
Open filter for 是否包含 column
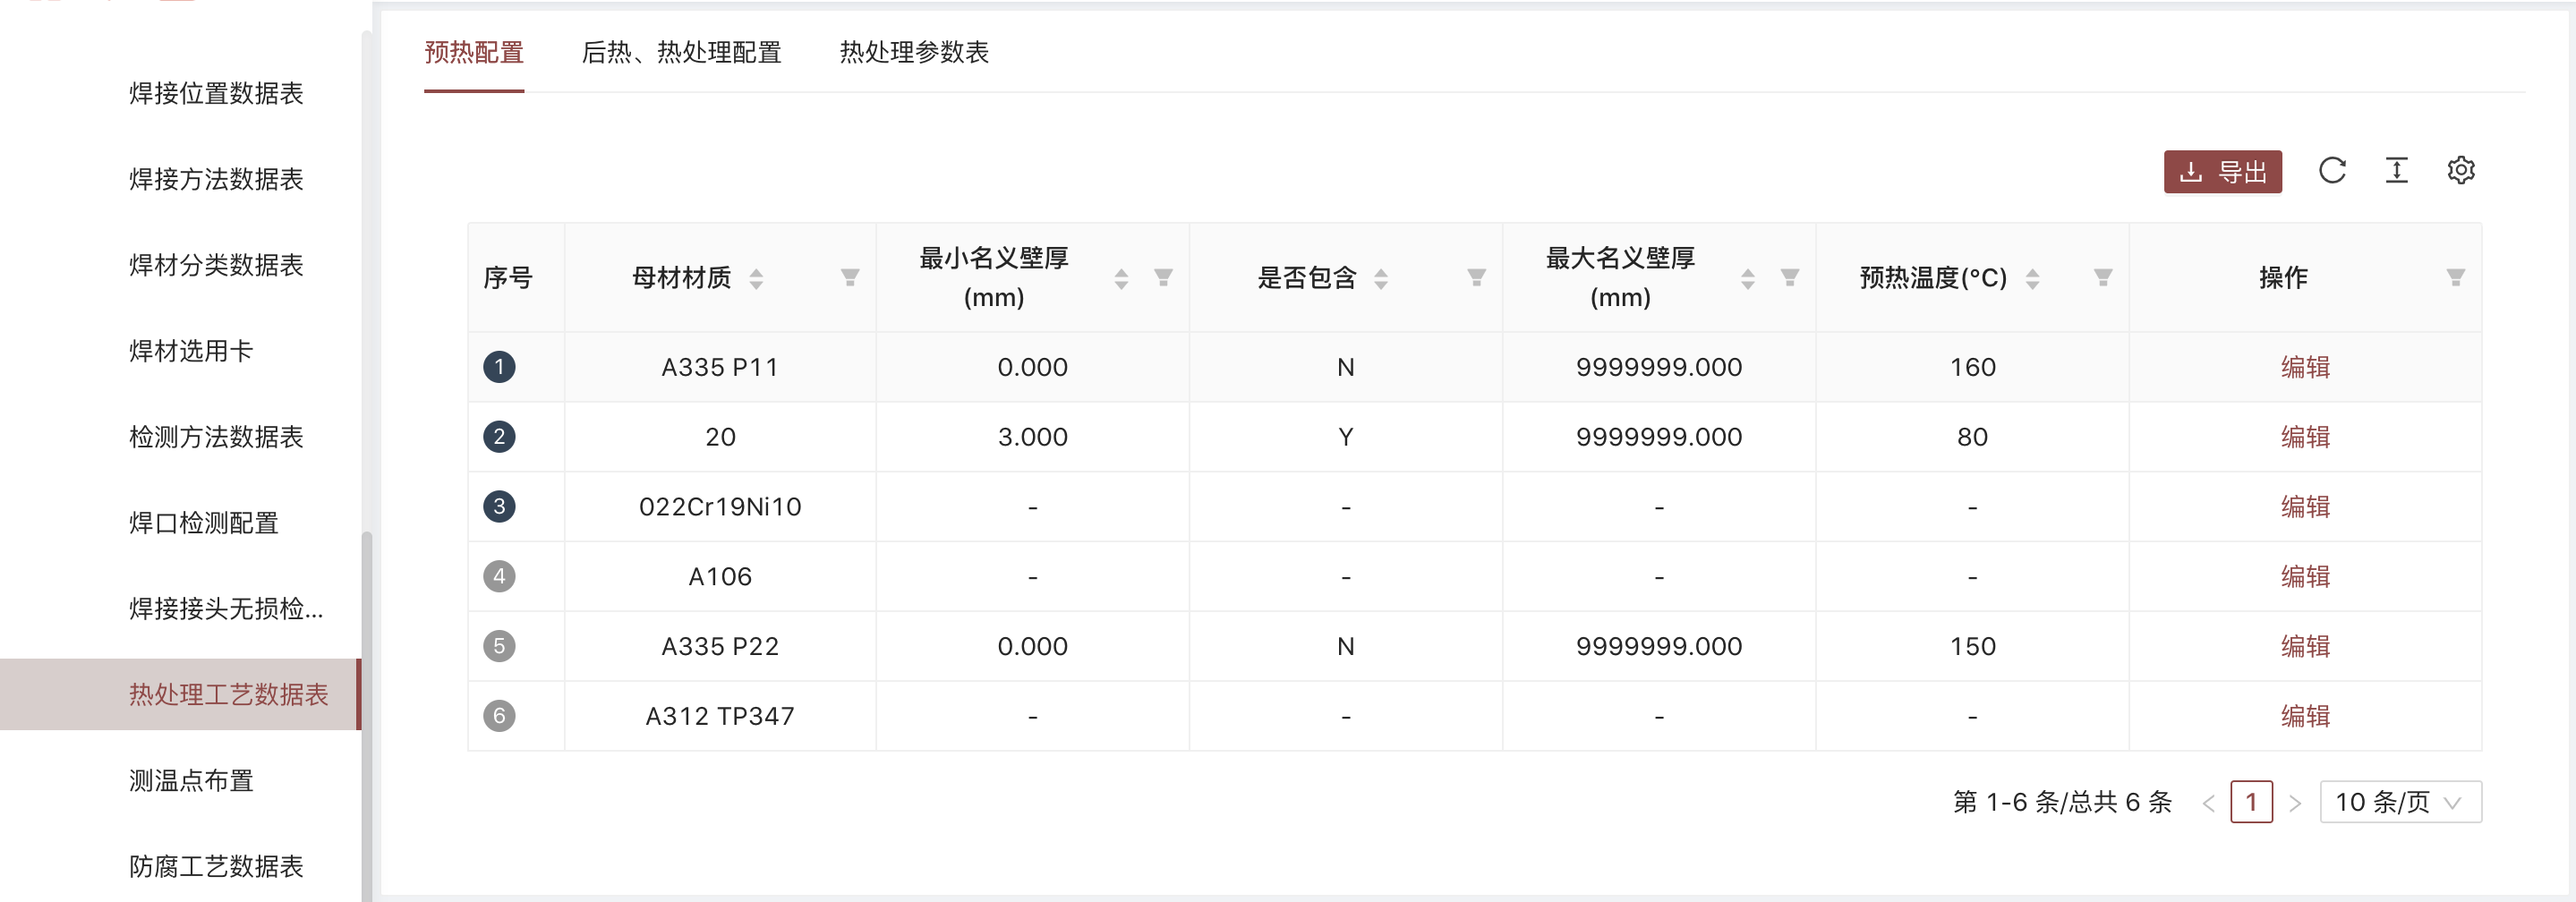(x=1476, y=277)
